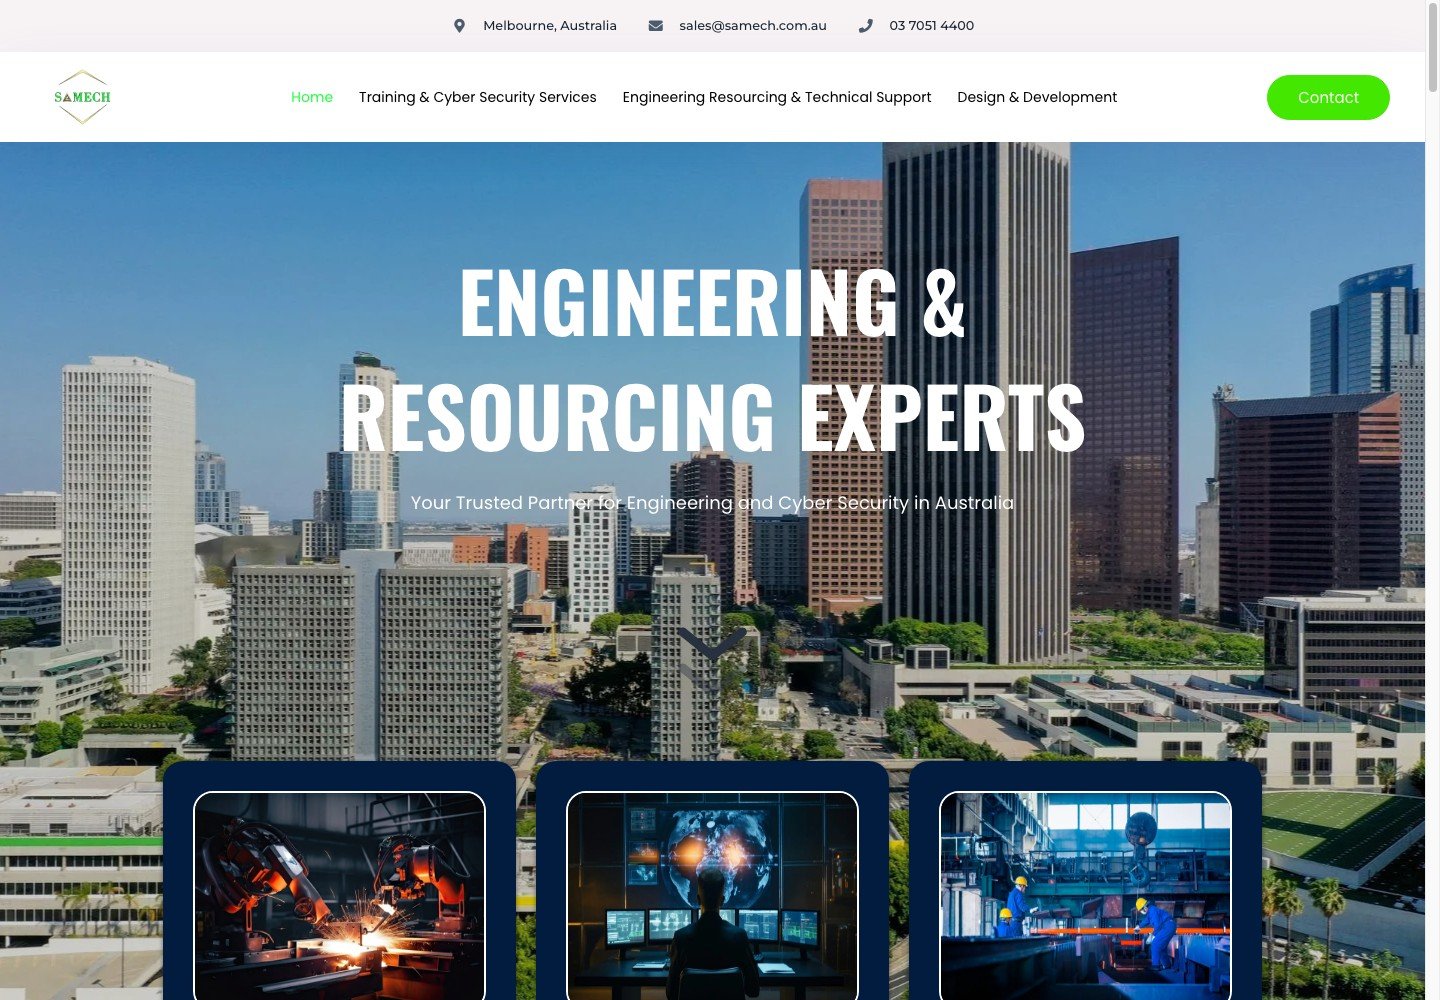The width and height of the screenshot is (1440, 1000).
Task: Click the down chevron scroll arrow
Action: coord(712,643)
